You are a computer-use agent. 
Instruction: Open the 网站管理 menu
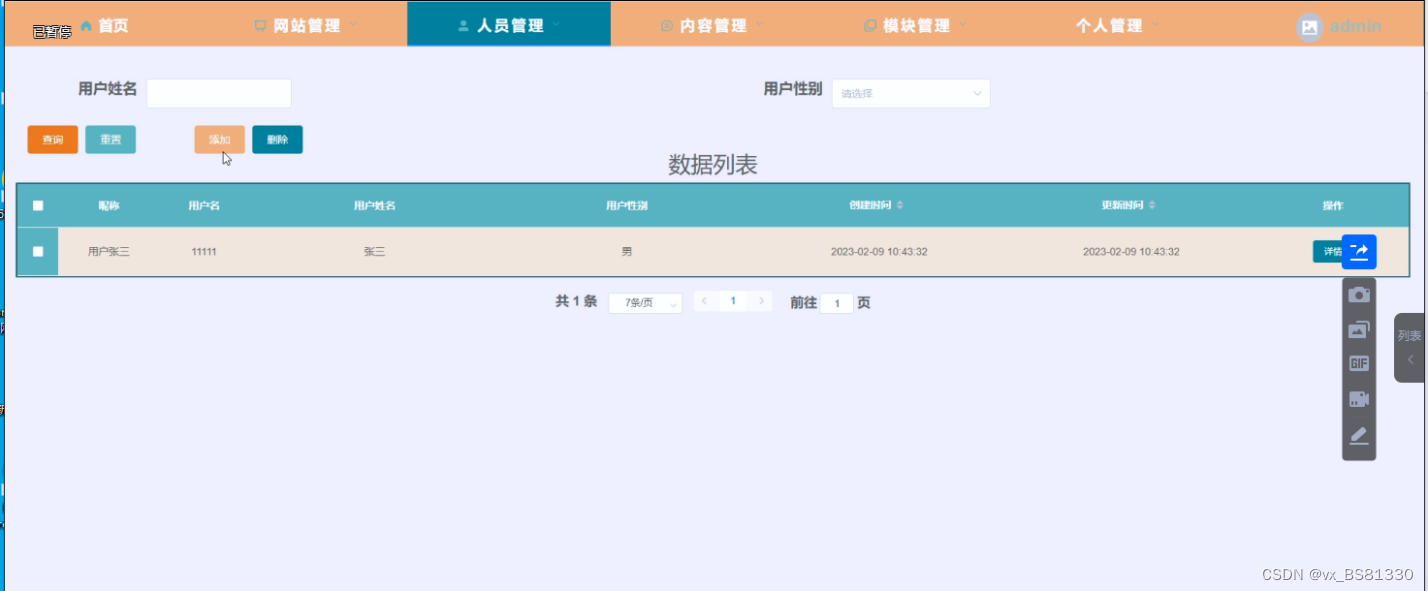click(305, 26)
